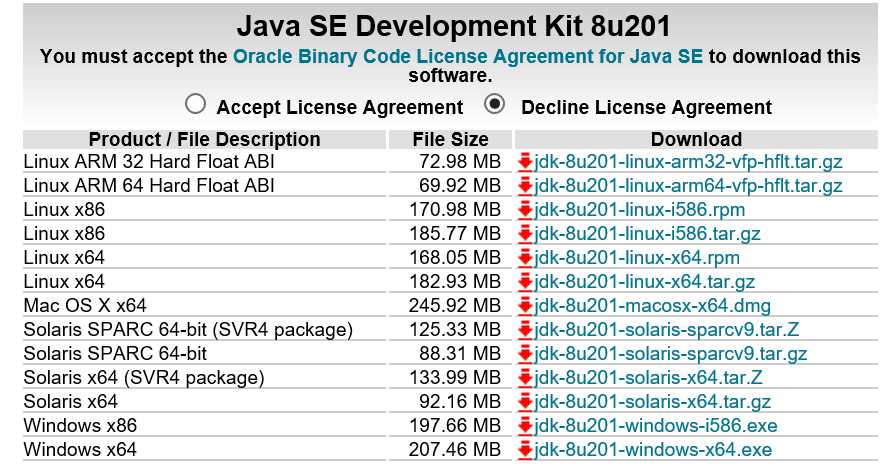Click the 'Solaris SPARC 64-bit' 88.31 MB row label
The height and width of the screenshot is (470, 889).
click(115, 354)
